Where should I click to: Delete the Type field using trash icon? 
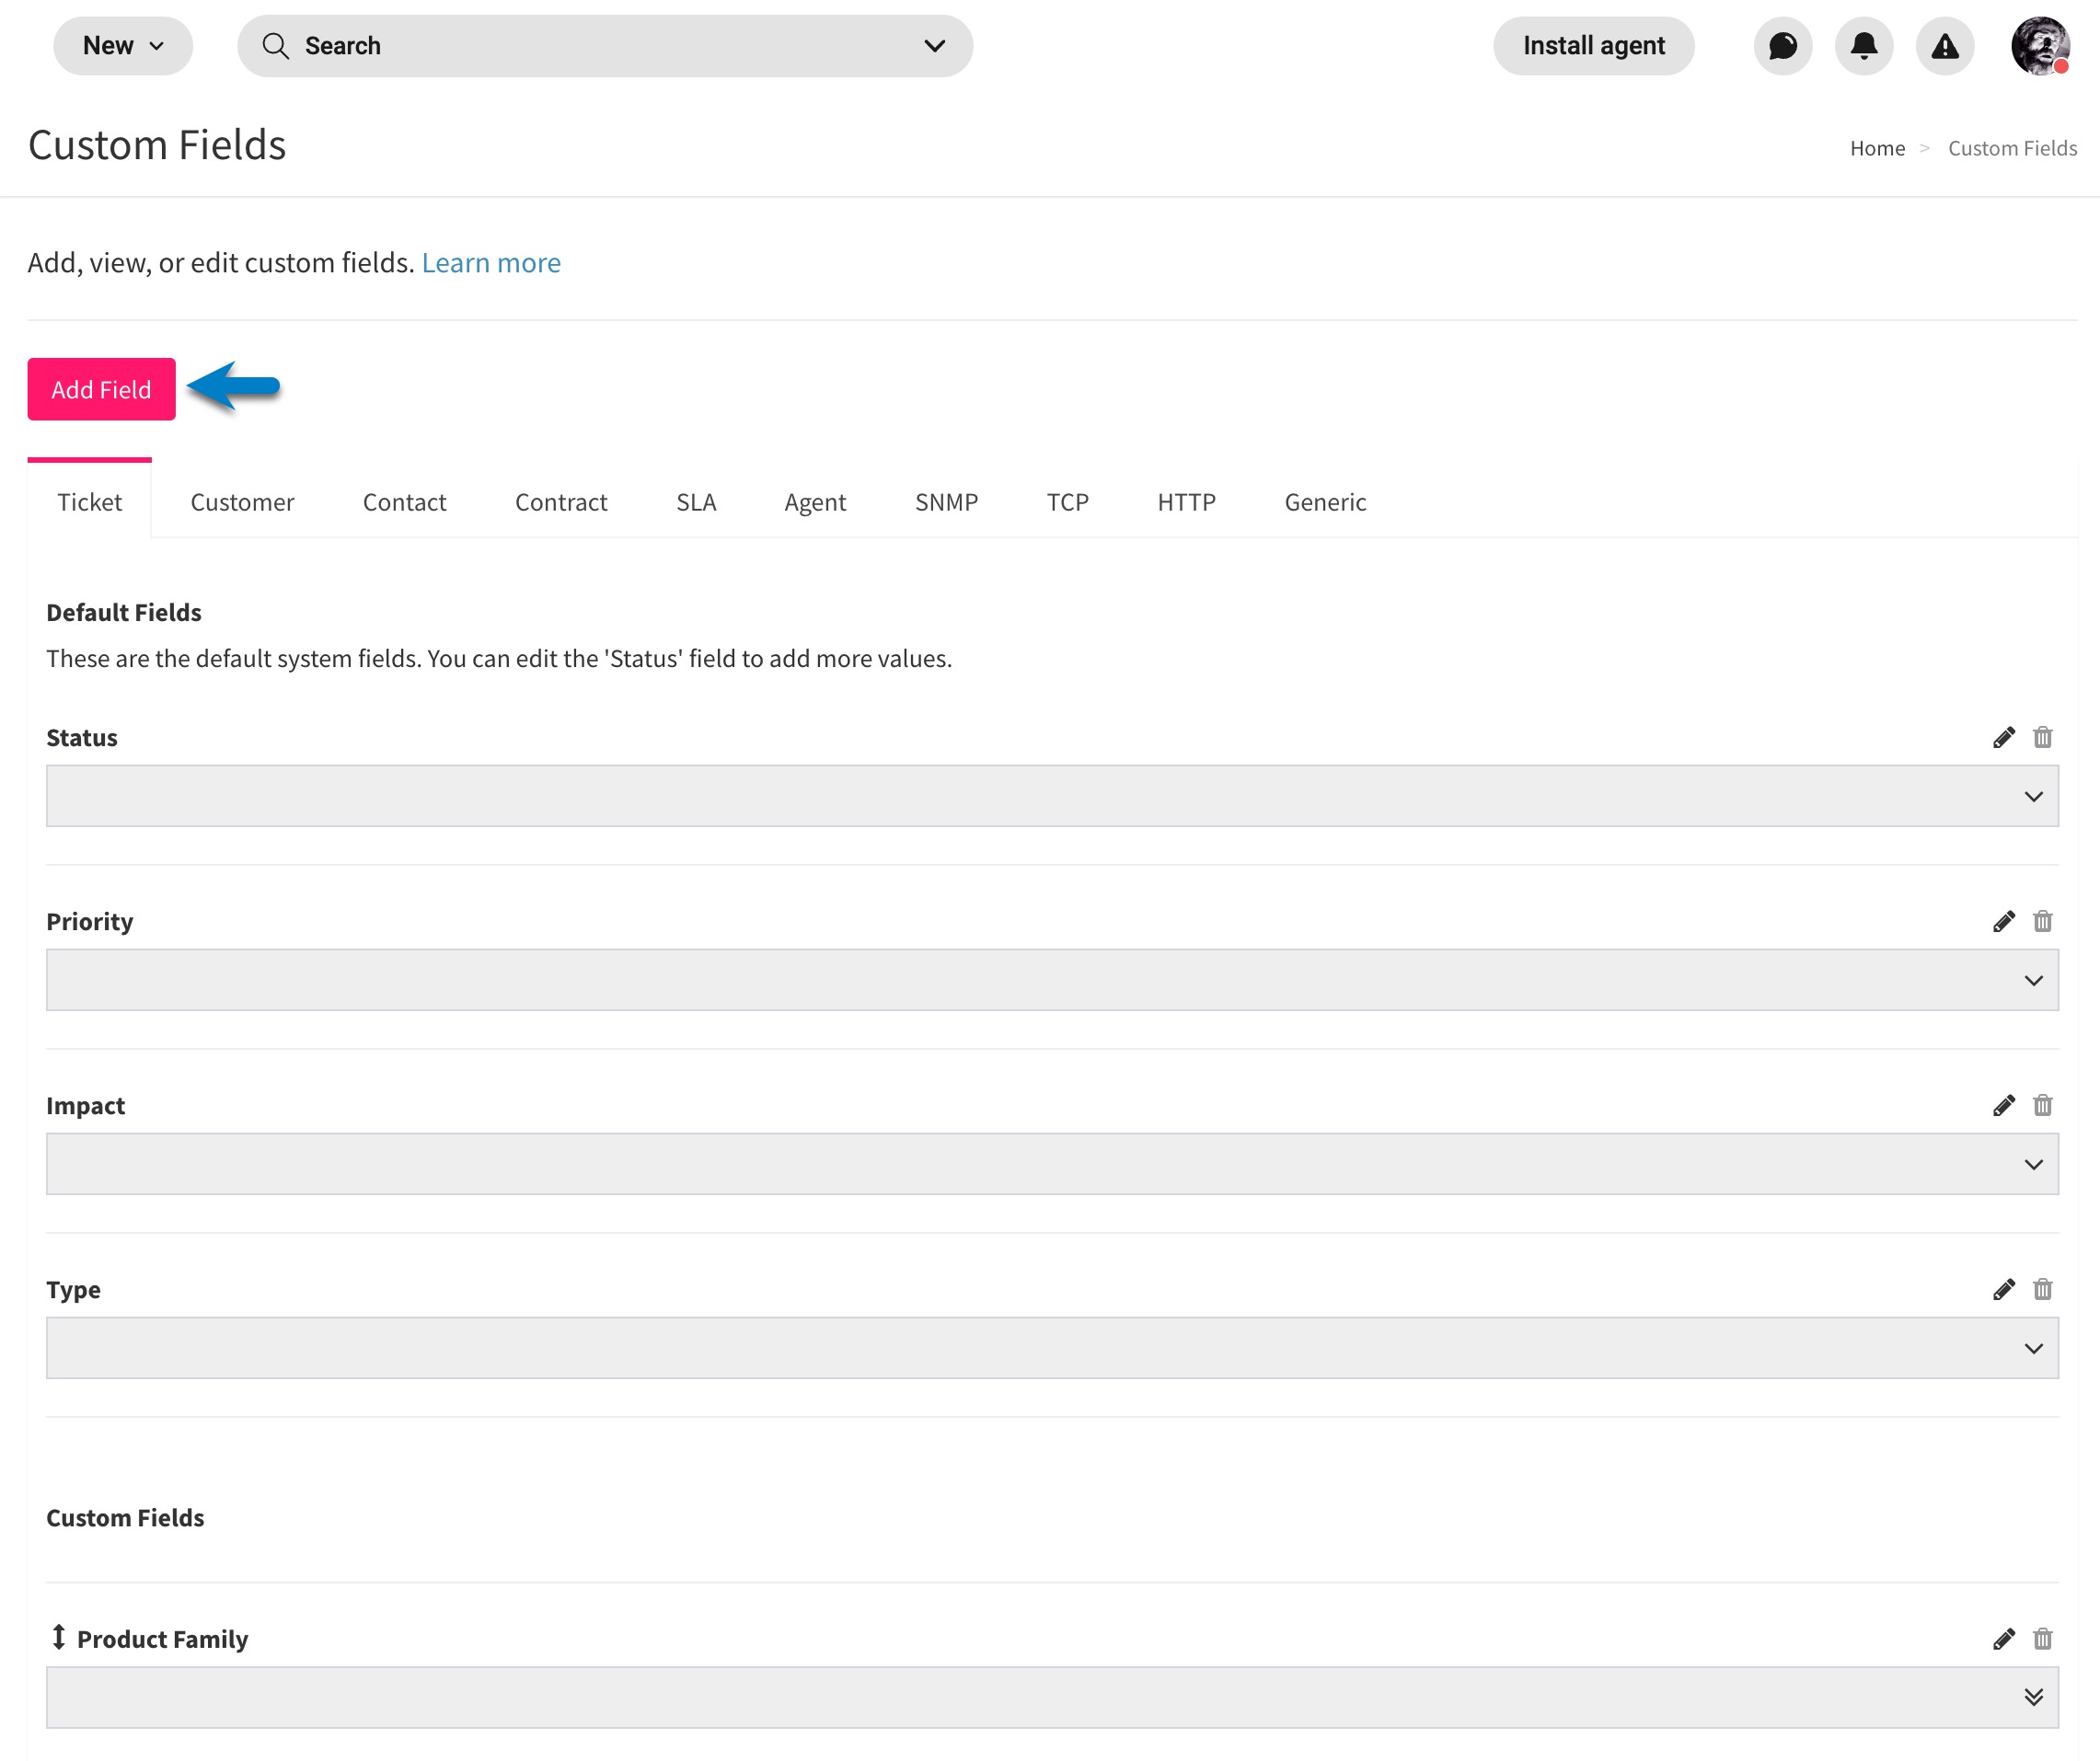(2043, 1289)
